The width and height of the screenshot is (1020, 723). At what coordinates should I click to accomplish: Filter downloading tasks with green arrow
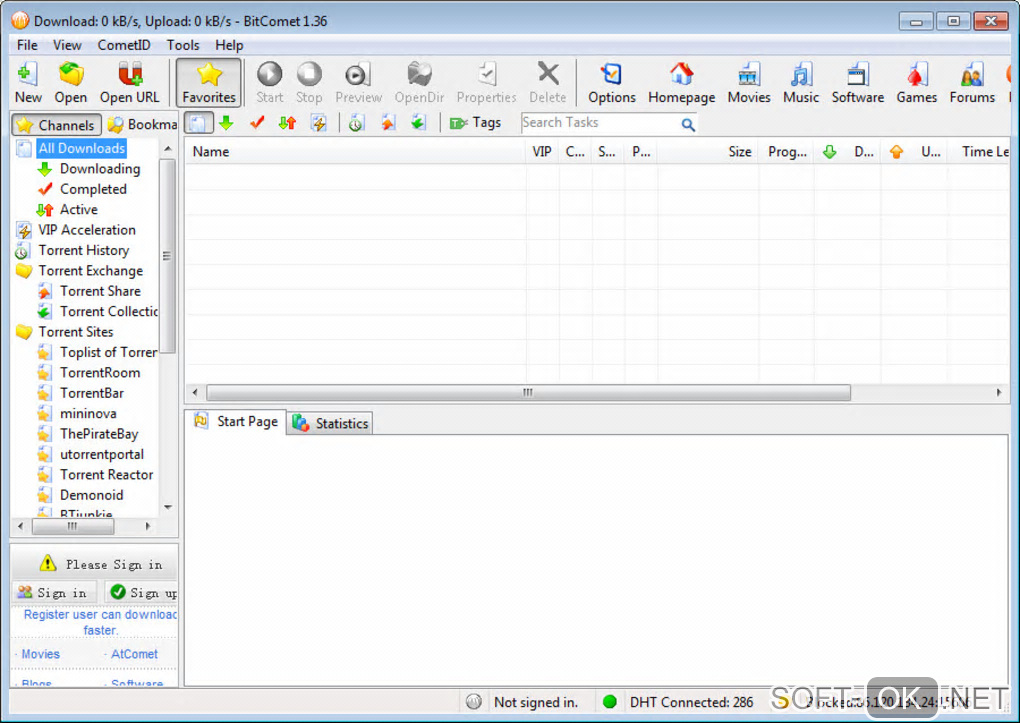coord(226,123)
